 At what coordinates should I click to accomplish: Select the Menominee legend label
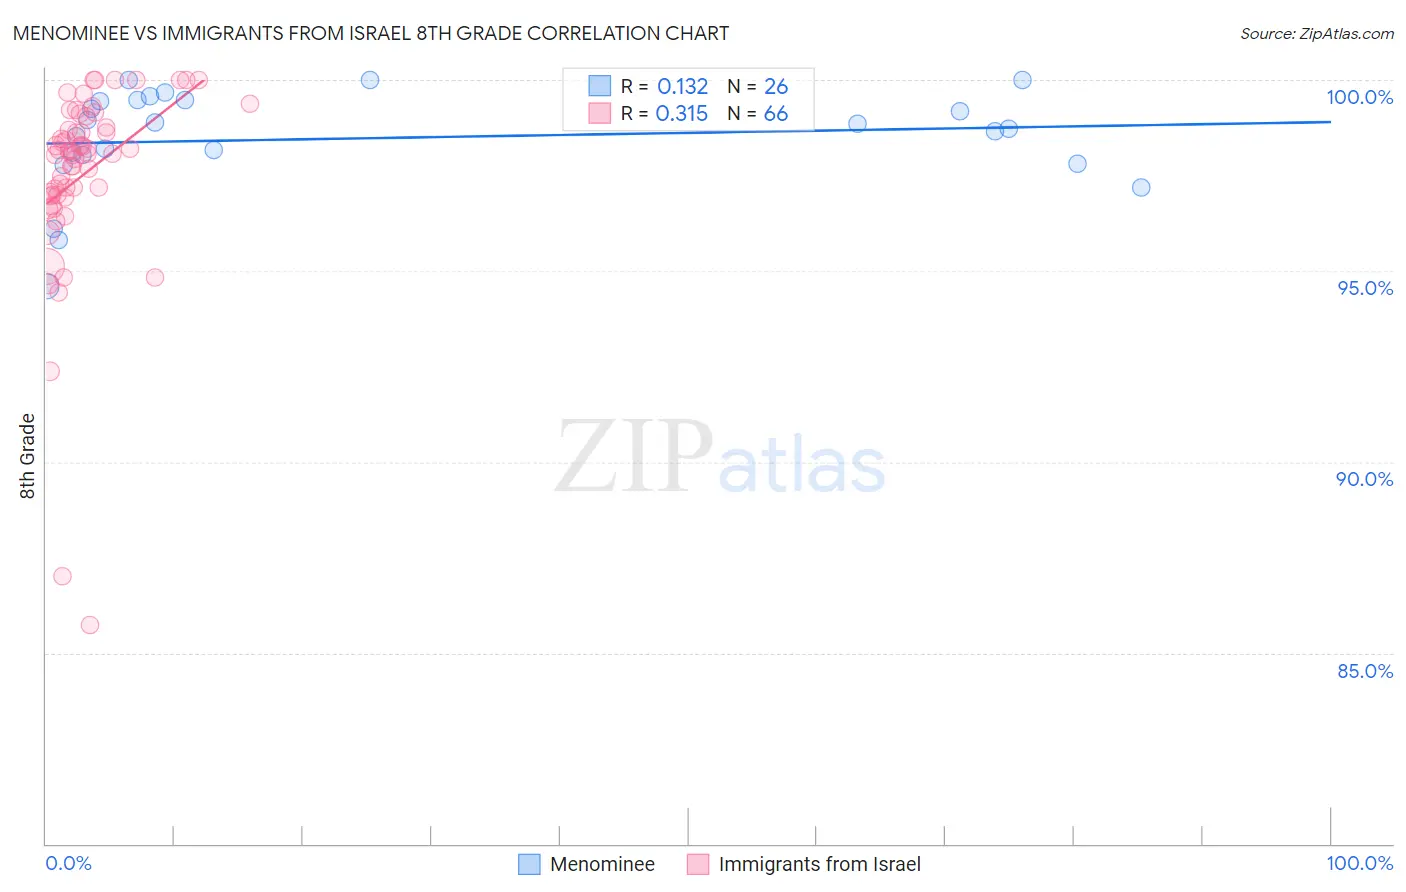click(602, 864)
